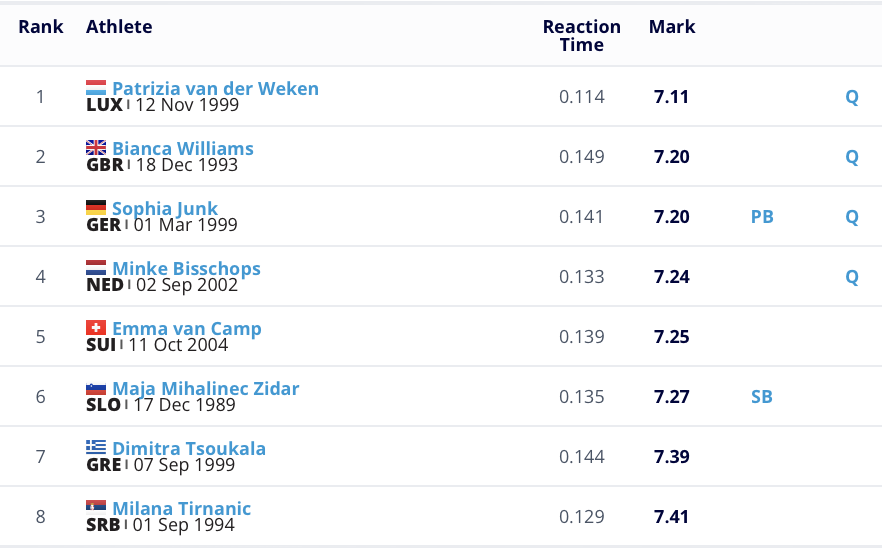Open Minke Bisschops athlete link
882x548 pixels.
click(186, 268)
